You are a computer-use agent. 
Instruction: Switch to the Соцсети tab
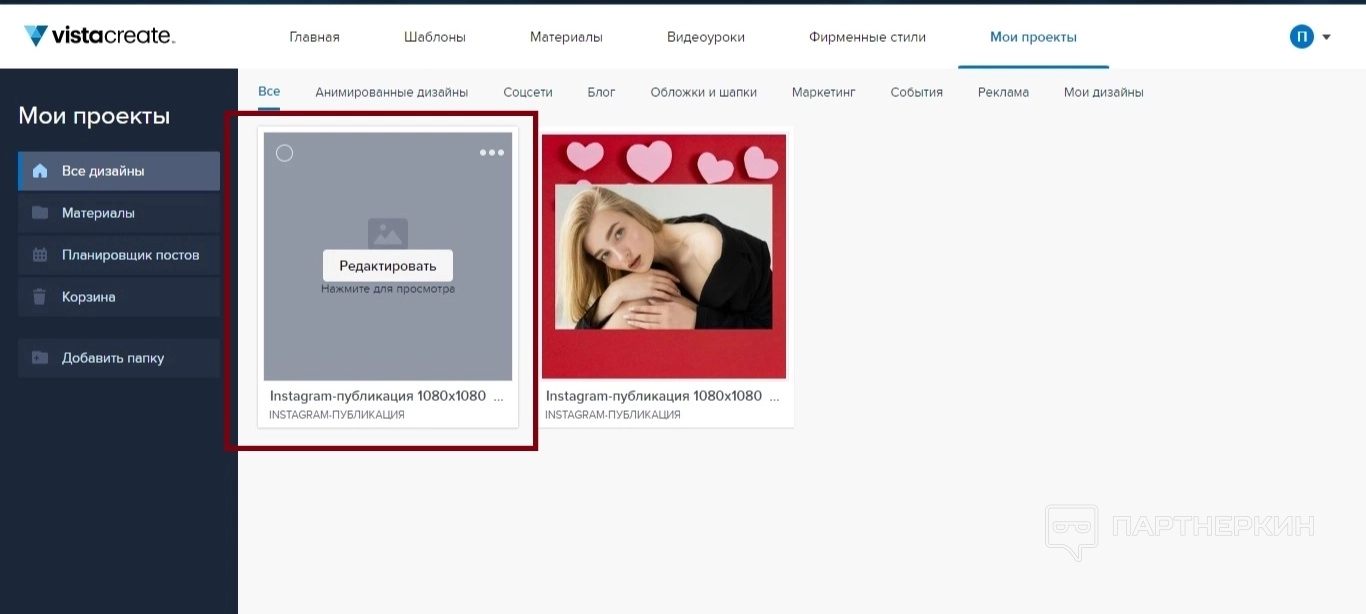527,92
